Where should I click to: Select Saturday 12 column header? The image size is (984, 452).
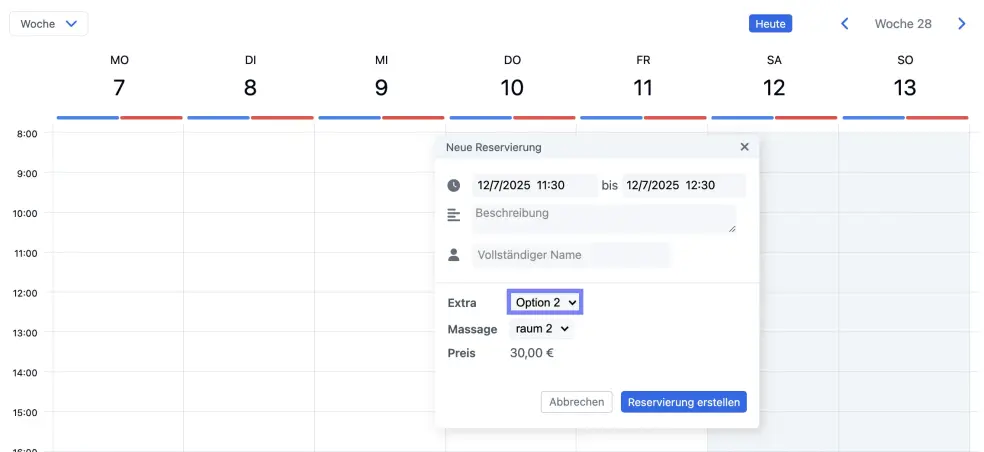pyautogui.click(x=774, y=77)
